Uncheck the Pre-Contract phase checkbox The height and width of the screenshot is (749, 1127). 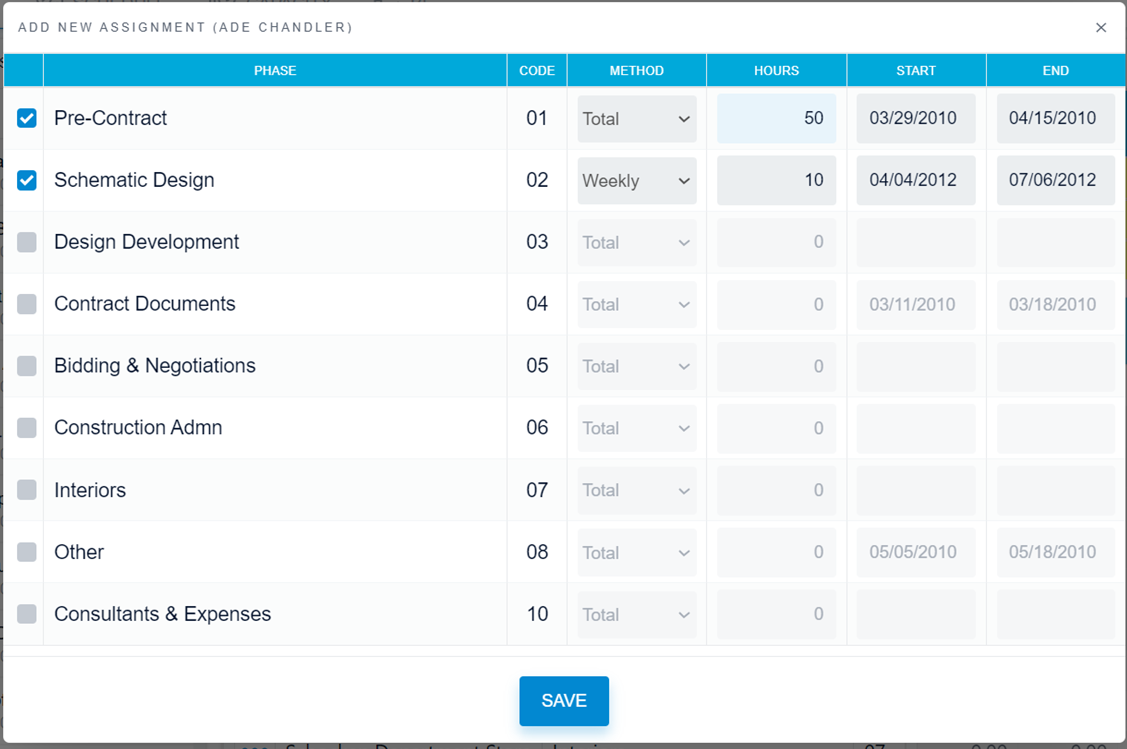pos(26,117)
